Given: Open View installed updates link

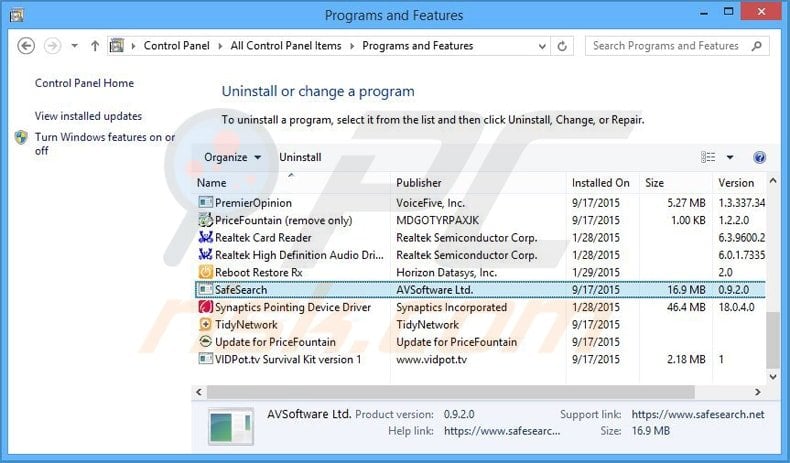Looking at the screenshot, I should pos(88,116).
